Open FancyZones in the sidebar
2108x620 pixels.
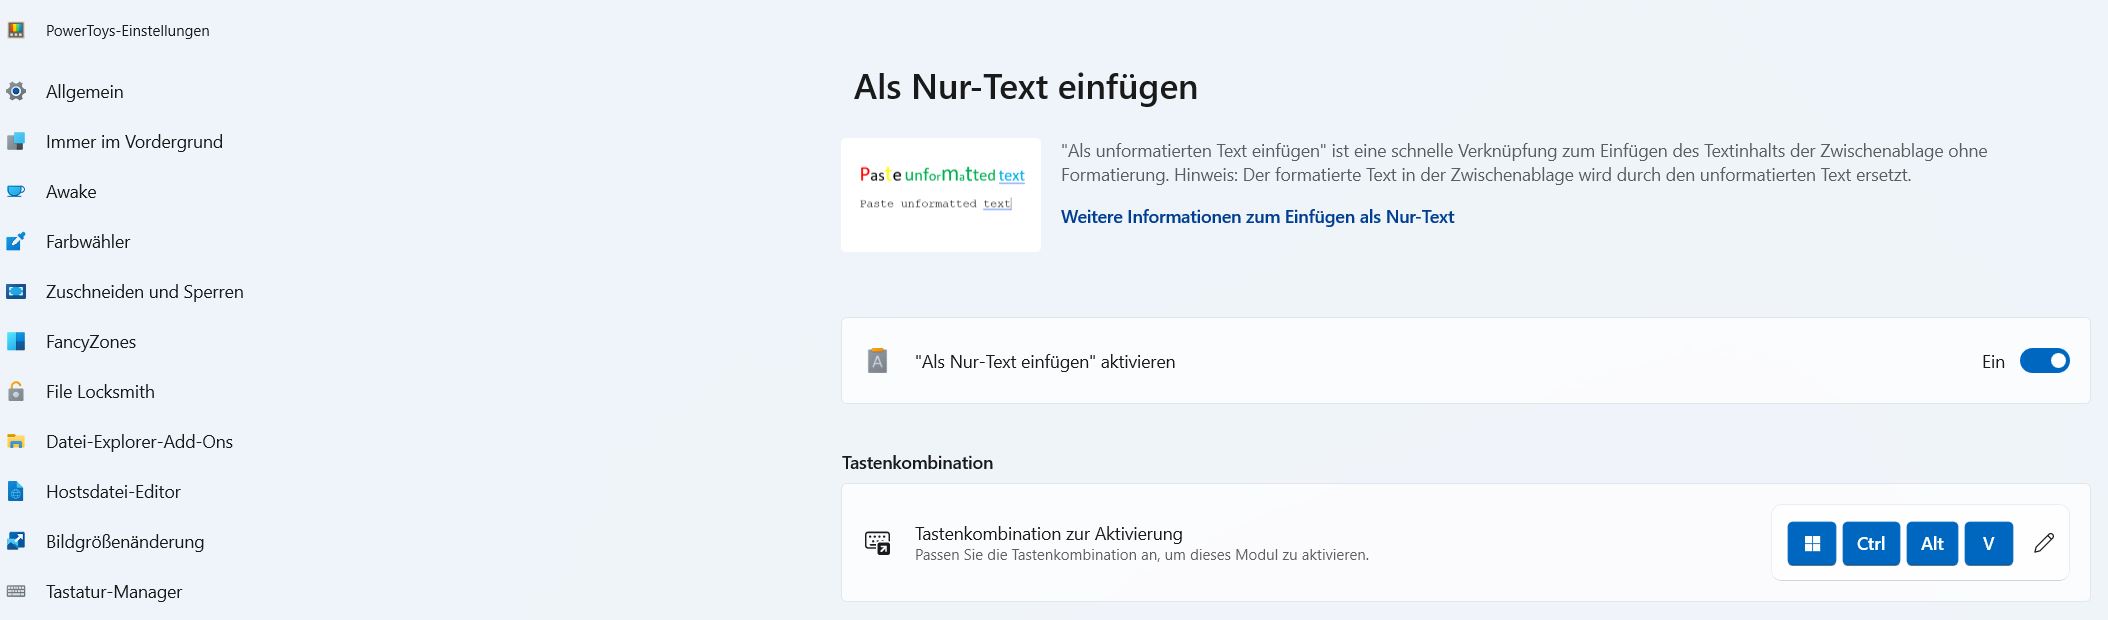91,342
